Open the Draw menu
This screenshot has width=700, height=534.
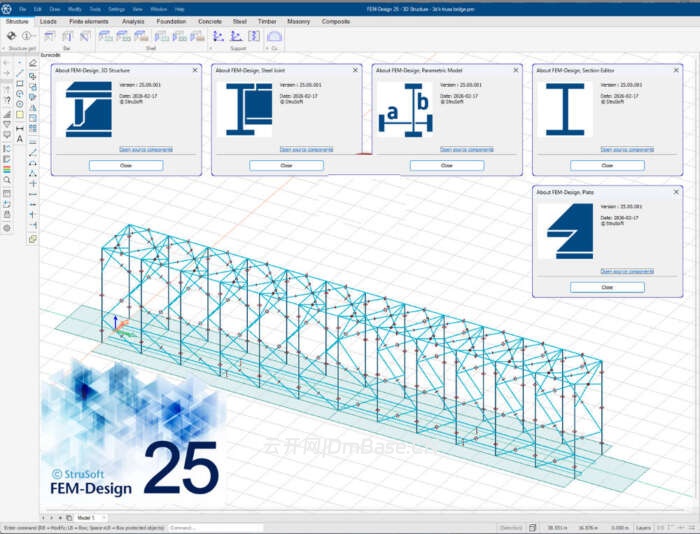pos(55,9)
